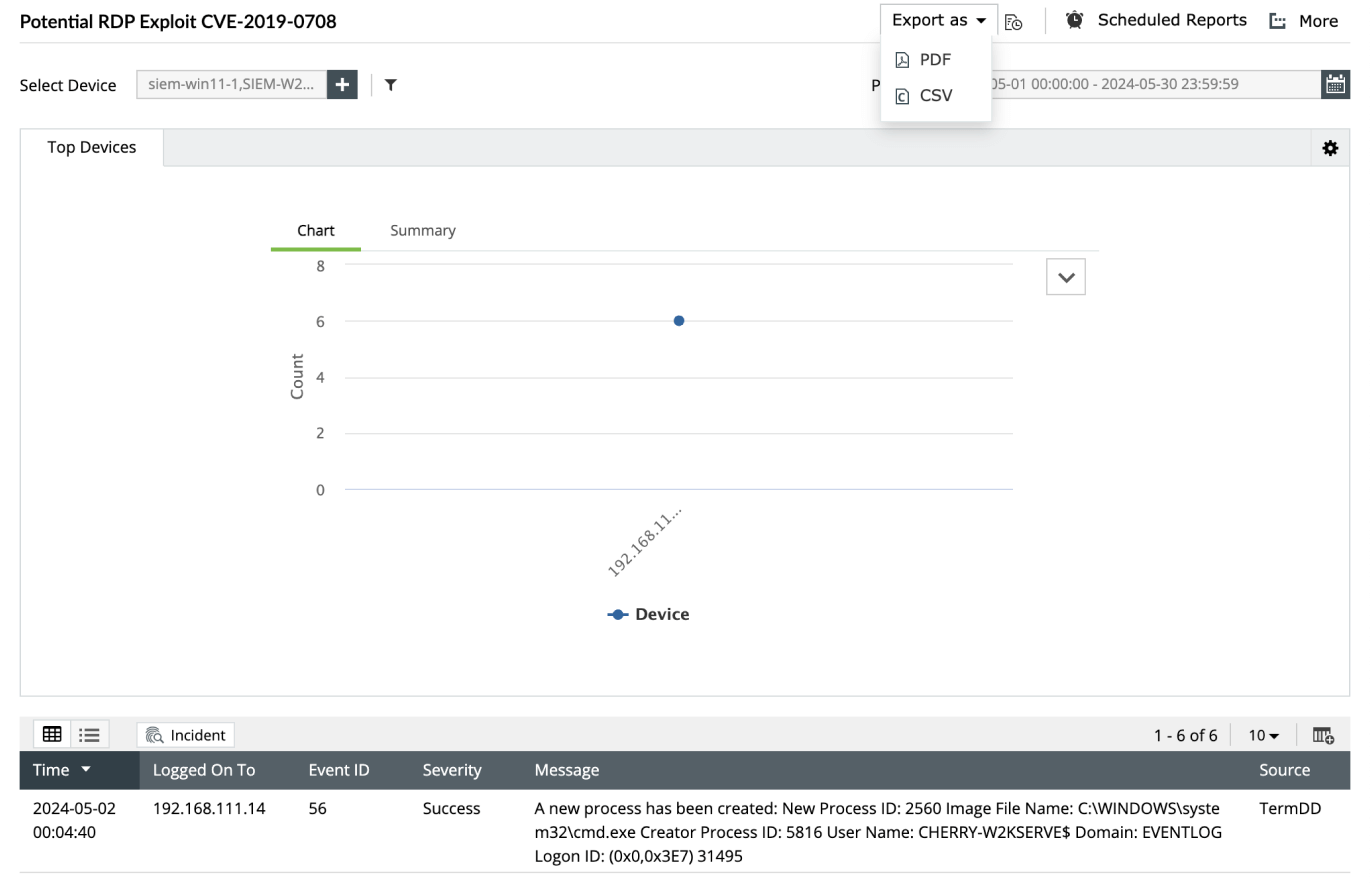Click the date range input field

click(x=1150, y=84)
